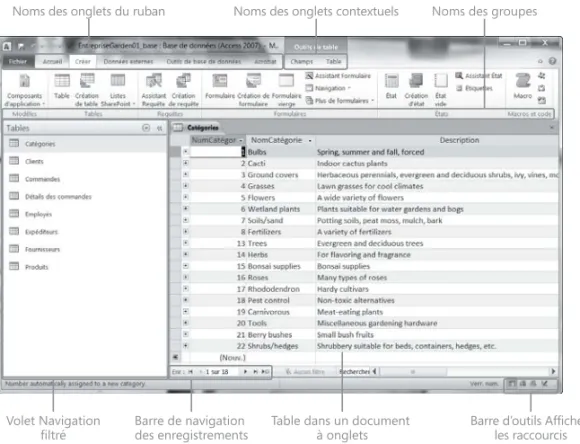580x444 pixels.
Task: Click the État report icon
Action: [391, 87]
